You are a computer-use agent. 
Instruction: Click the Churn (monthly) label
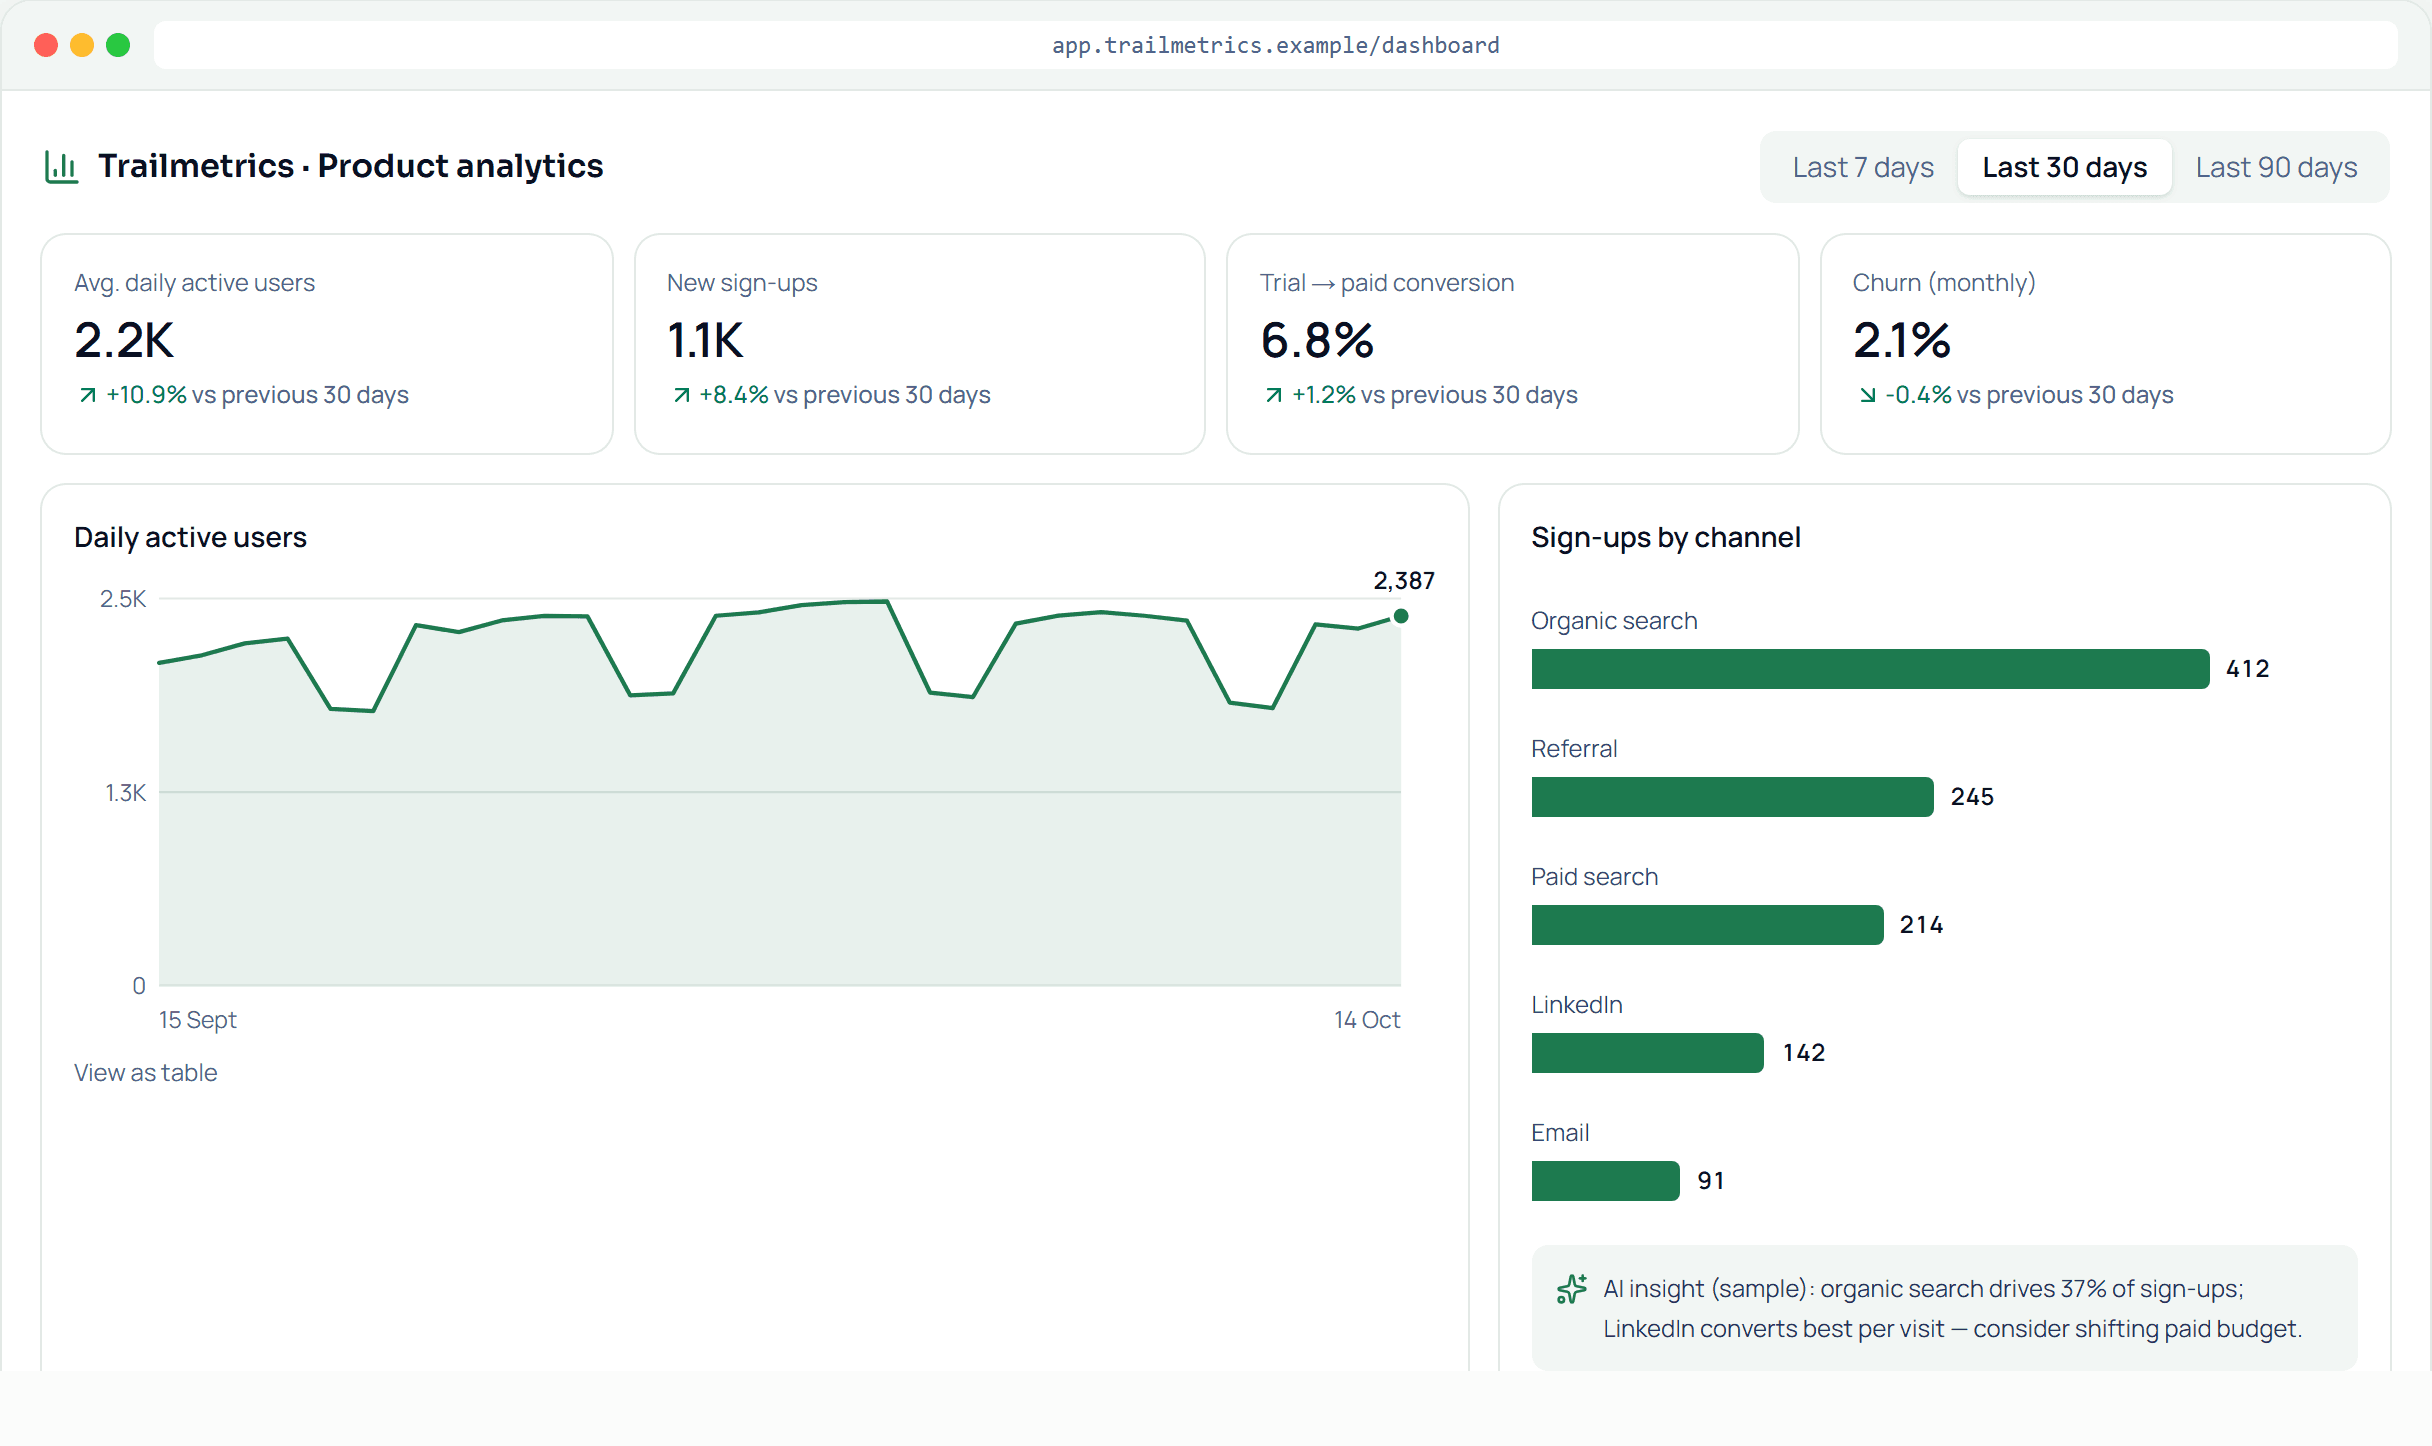[1944, 283]
